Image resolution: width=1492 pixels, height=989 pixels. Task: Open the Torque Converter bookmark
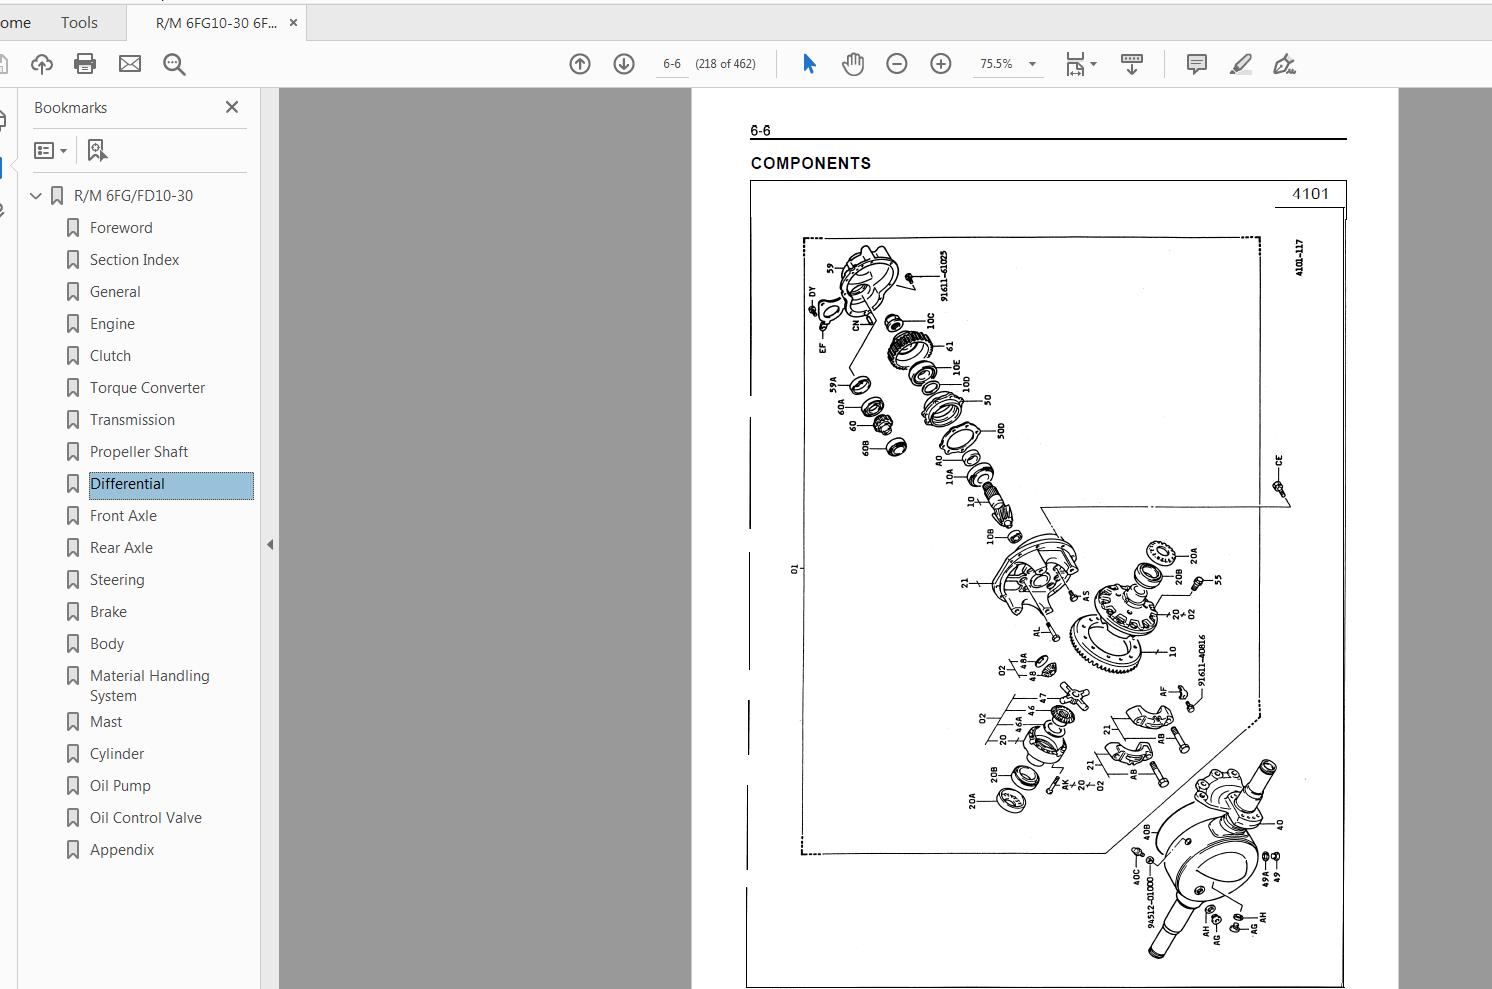(x=147, y=388)
